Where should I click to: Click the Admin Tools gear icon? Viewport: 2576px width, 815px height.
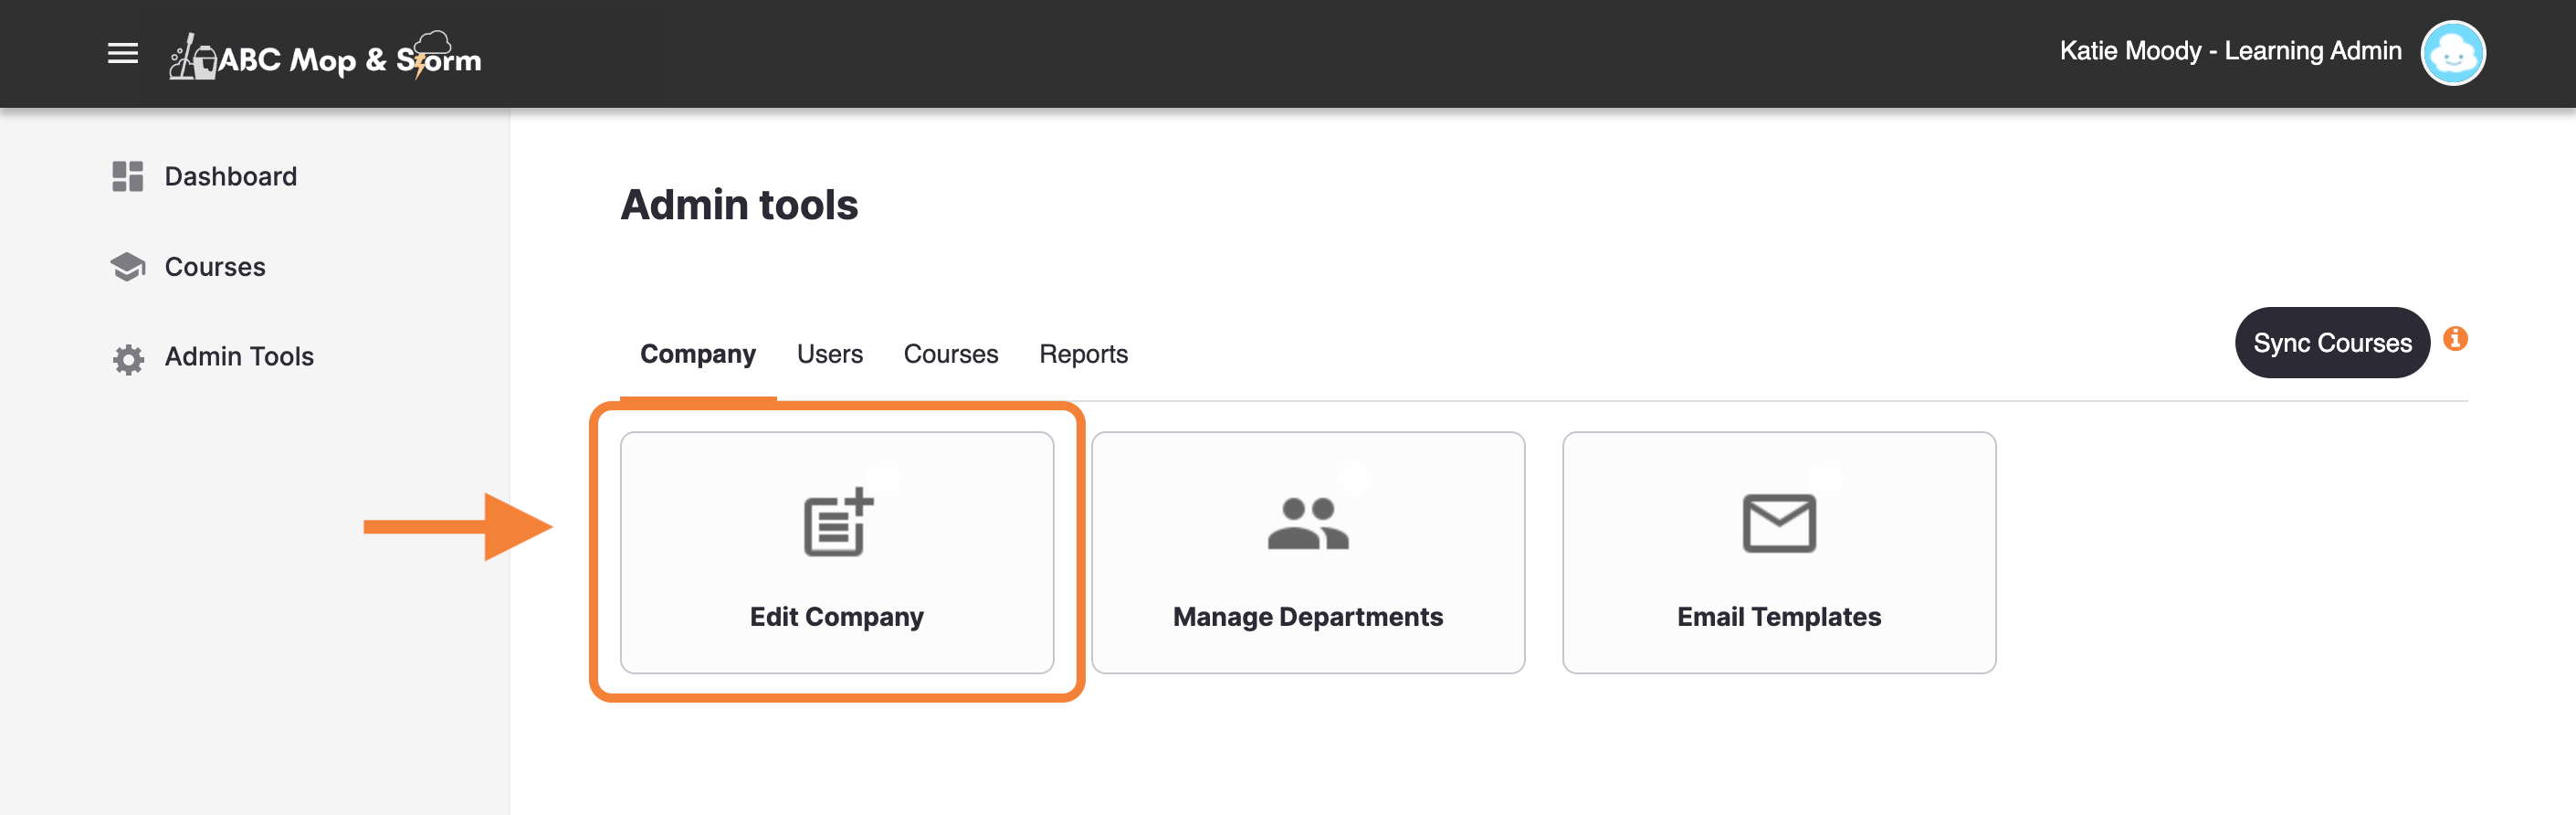pos(128,358)
